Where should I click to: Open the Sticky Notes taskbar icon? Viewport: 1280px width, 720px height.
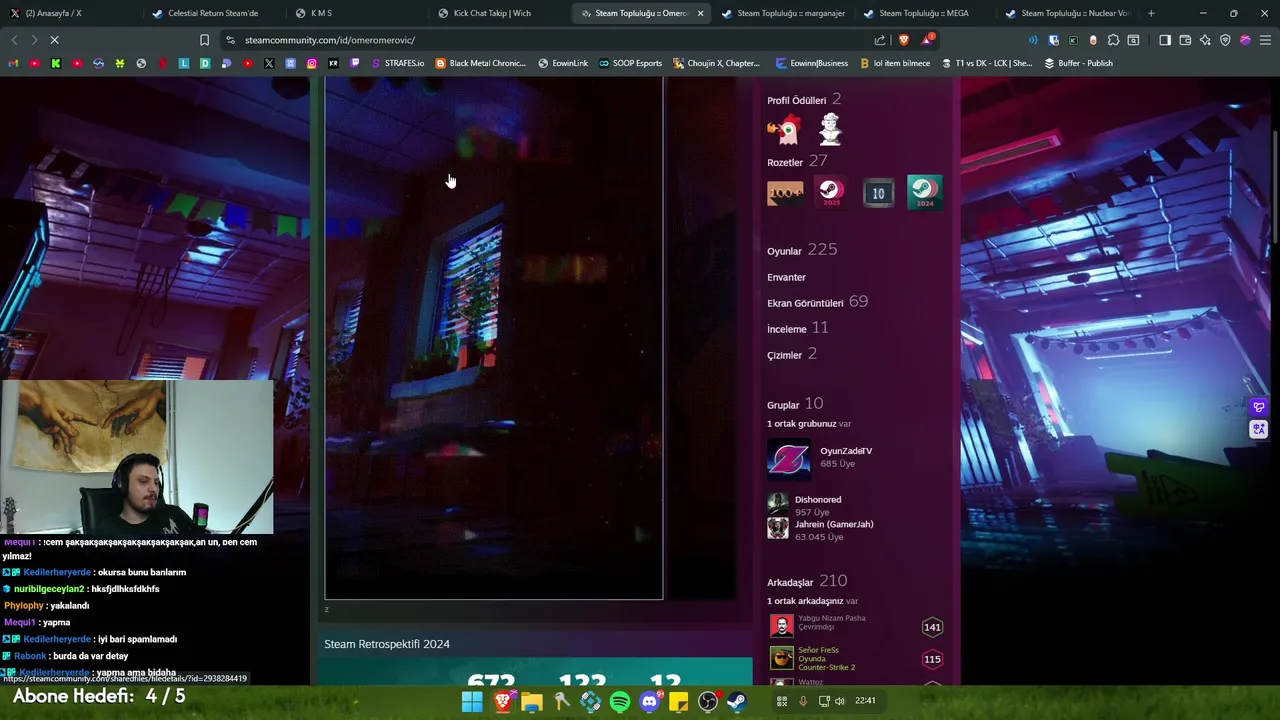[x=678, y=702]
